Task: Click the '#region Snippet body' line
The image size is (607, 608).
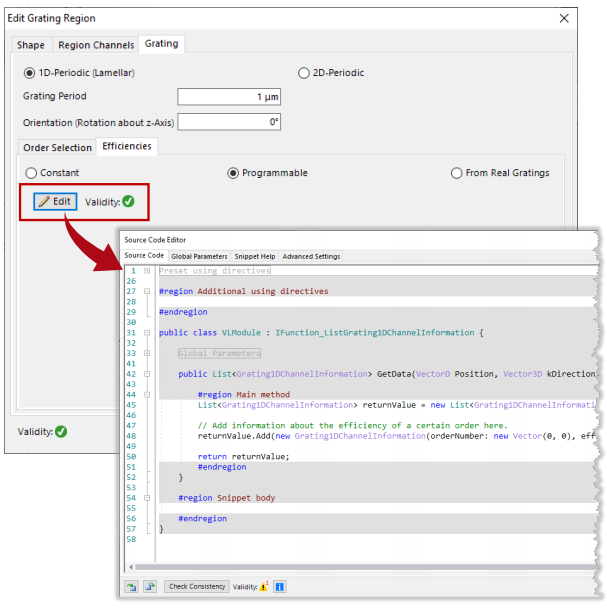Action: tap(227, 498)
